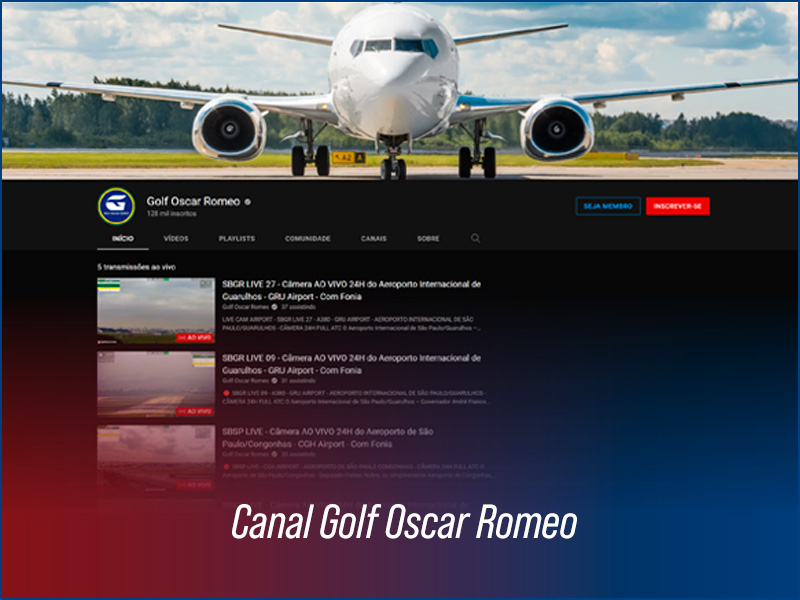
Task: Click the '5 transmissões ao vivo' section heading
Action: point(136,267)
